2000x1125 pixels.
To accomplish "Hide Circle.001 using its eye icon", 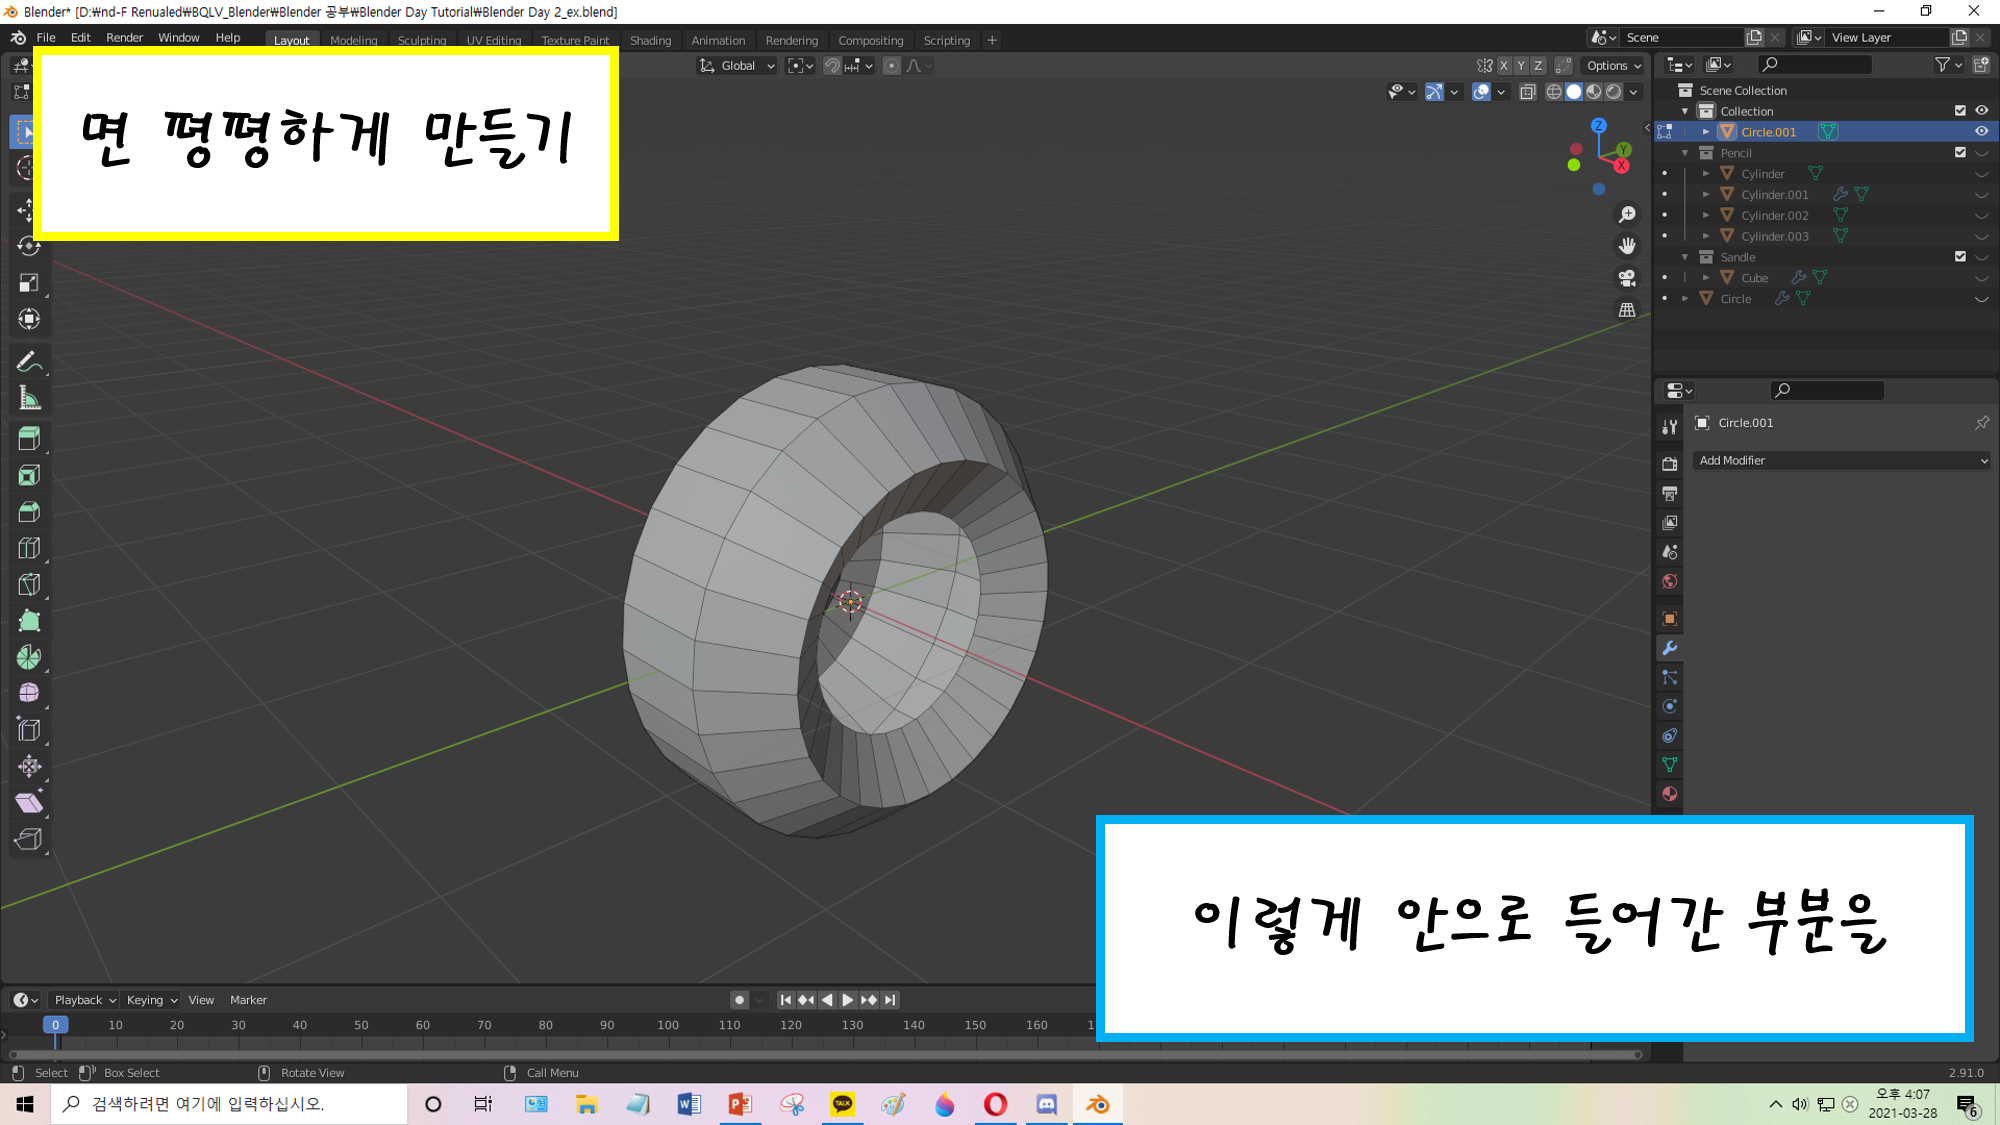I will [1981, 132].
